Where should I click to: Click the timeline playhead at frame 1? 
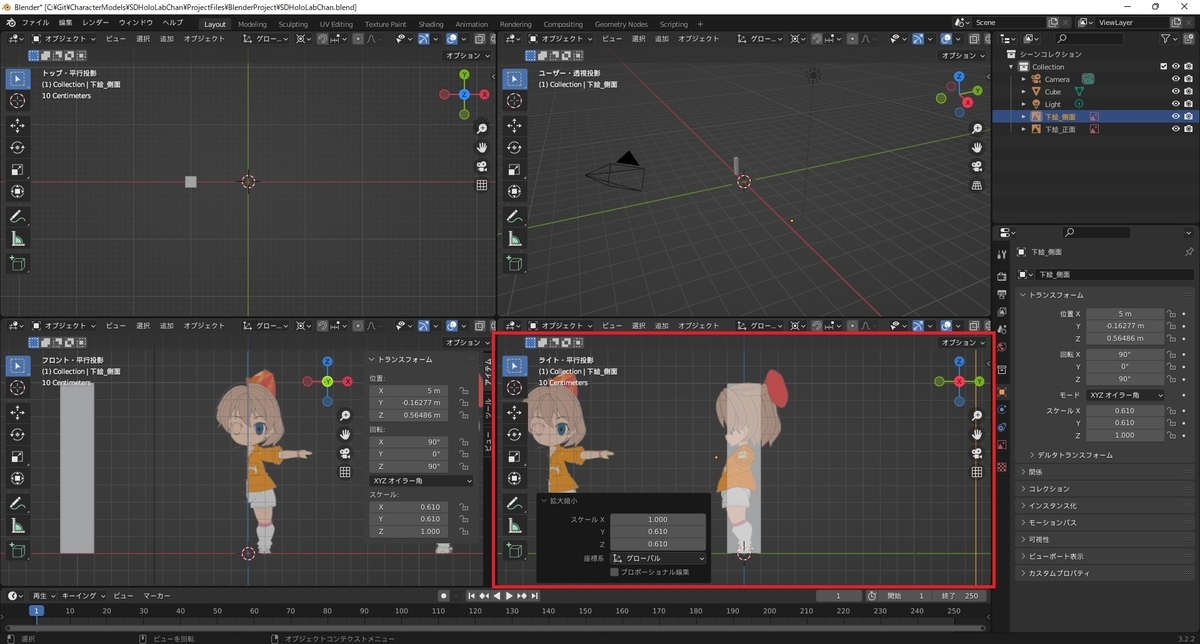[x=36, y=610]
